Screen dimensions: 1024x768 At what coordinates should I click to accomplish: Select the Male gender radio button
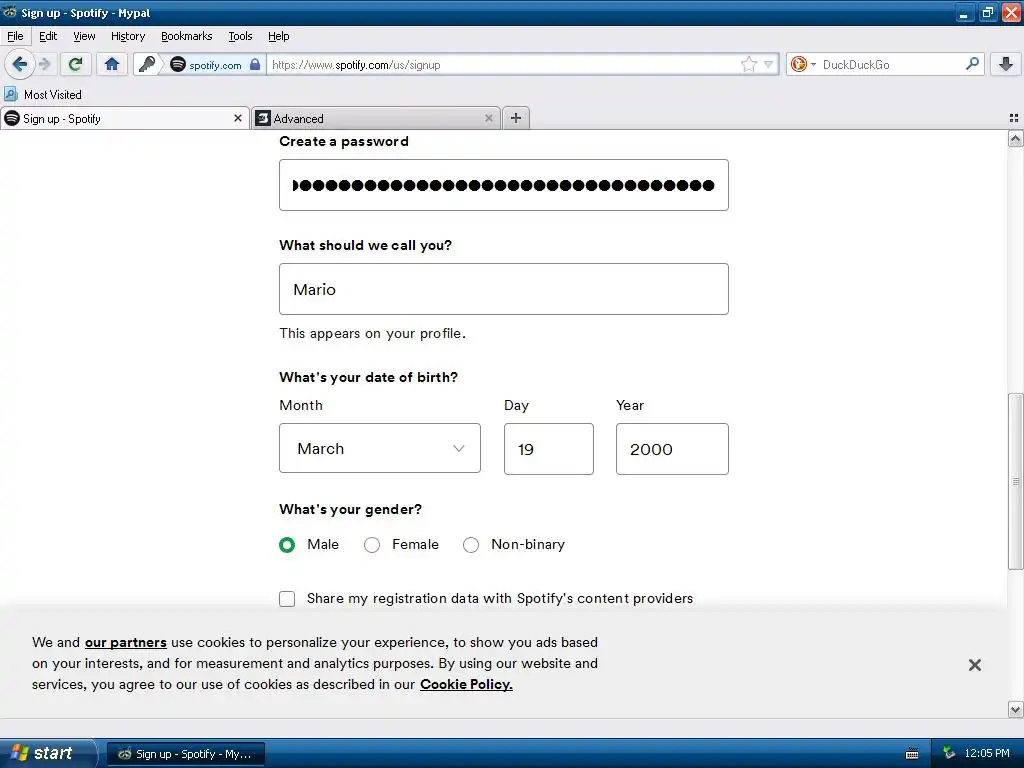[287, 545]
